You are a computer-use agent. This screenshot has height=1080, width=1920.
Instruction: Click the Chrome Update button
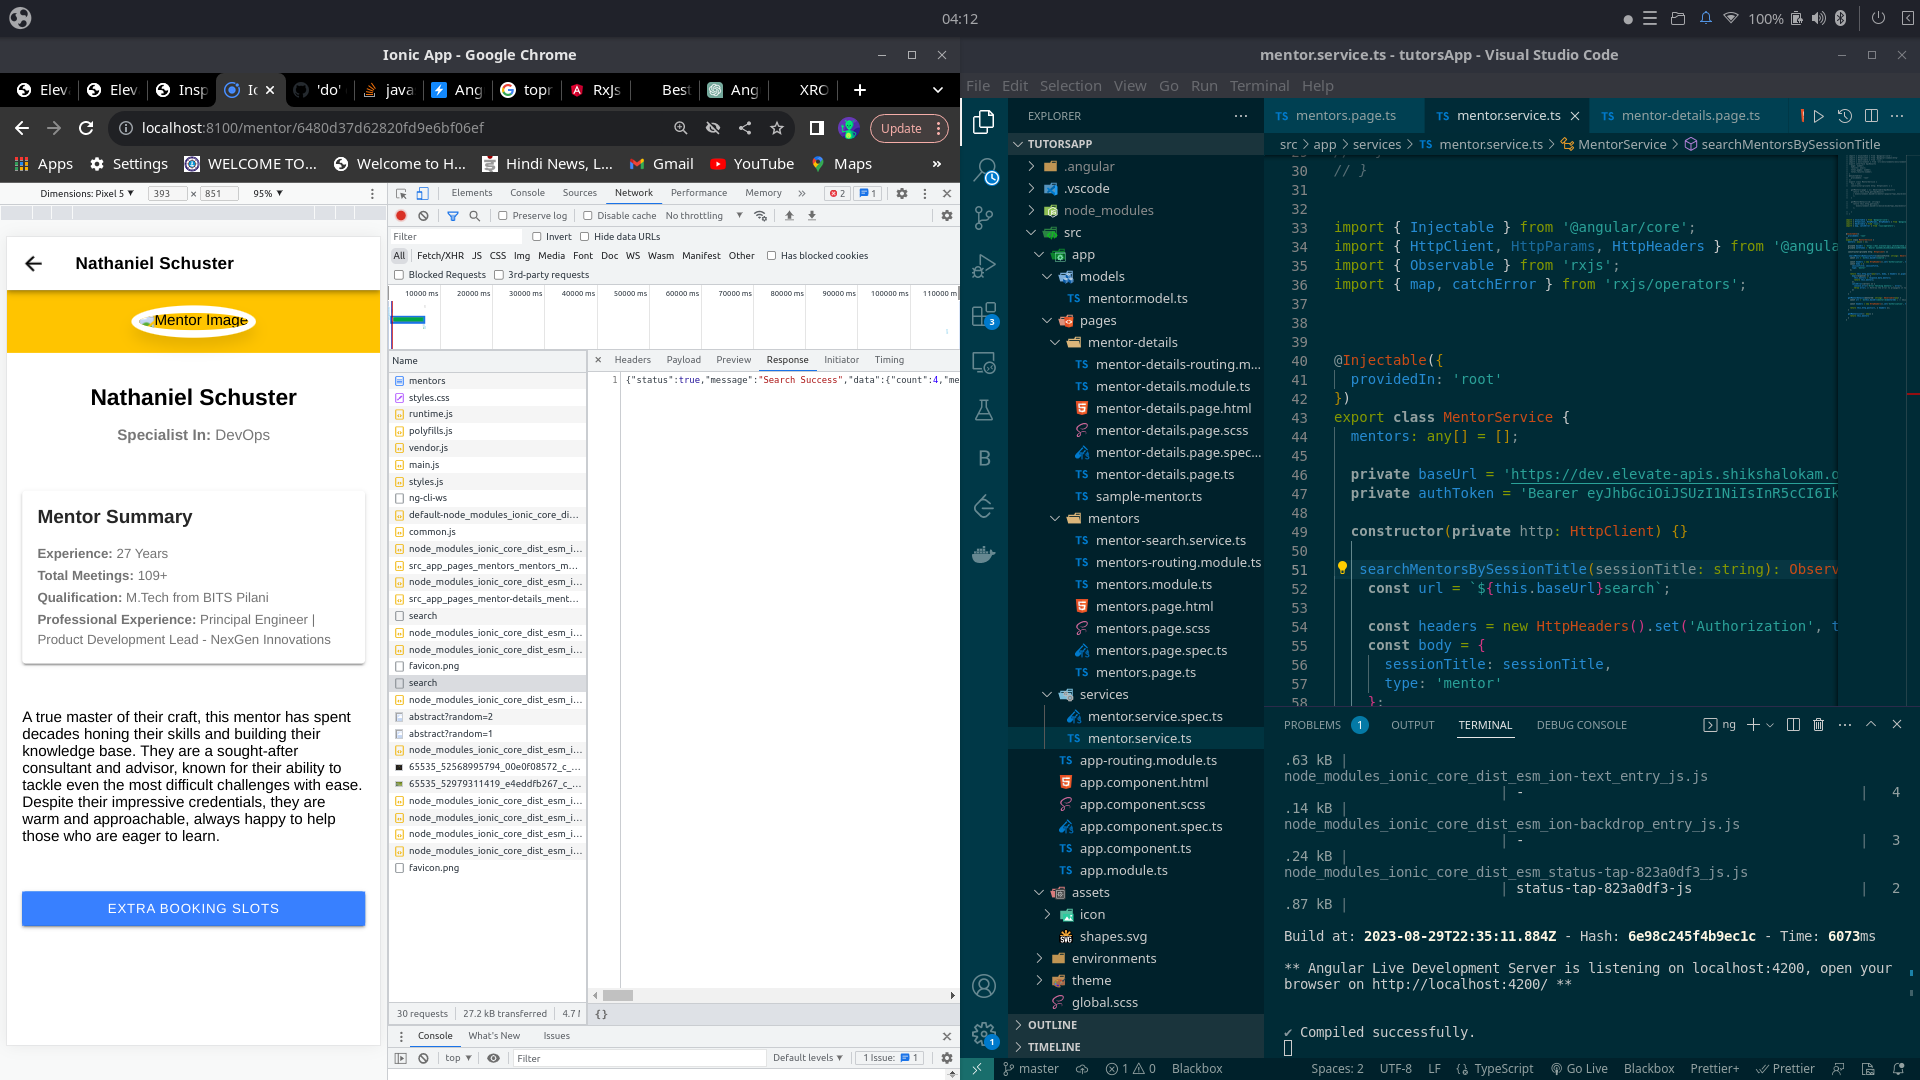[x=900, y=129]
